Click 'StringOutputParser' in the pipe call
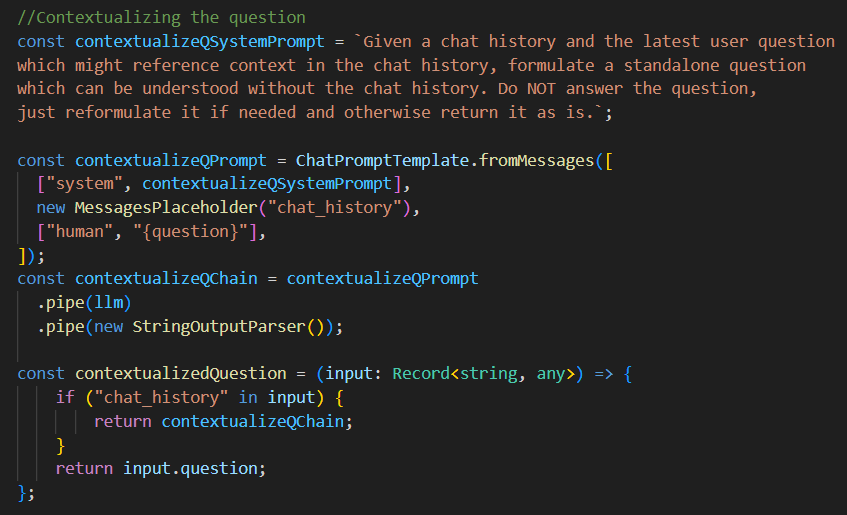The image size is (847, 515). pos(219,326)
